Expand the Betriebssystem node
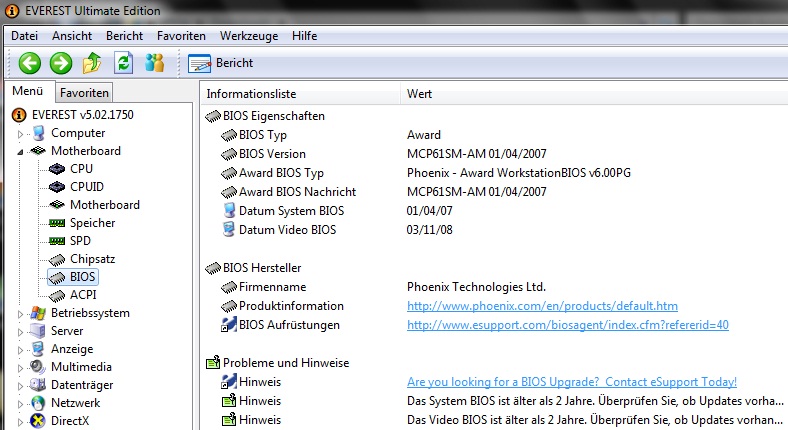This screenshot has height=430, width=788. pyautogui.click(x=20, y=314)
